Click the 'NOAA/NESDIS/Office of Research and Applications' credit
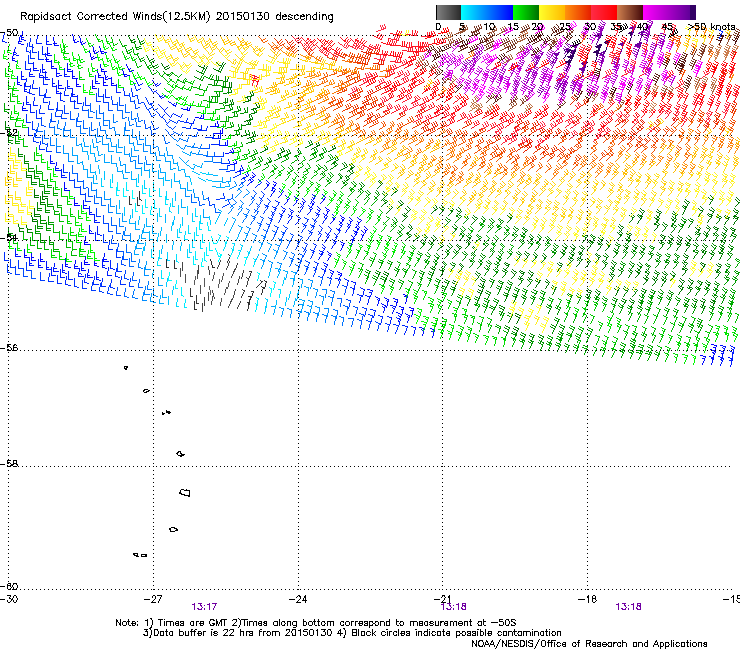This screenshot has height=650, width=740. [589, 644]
